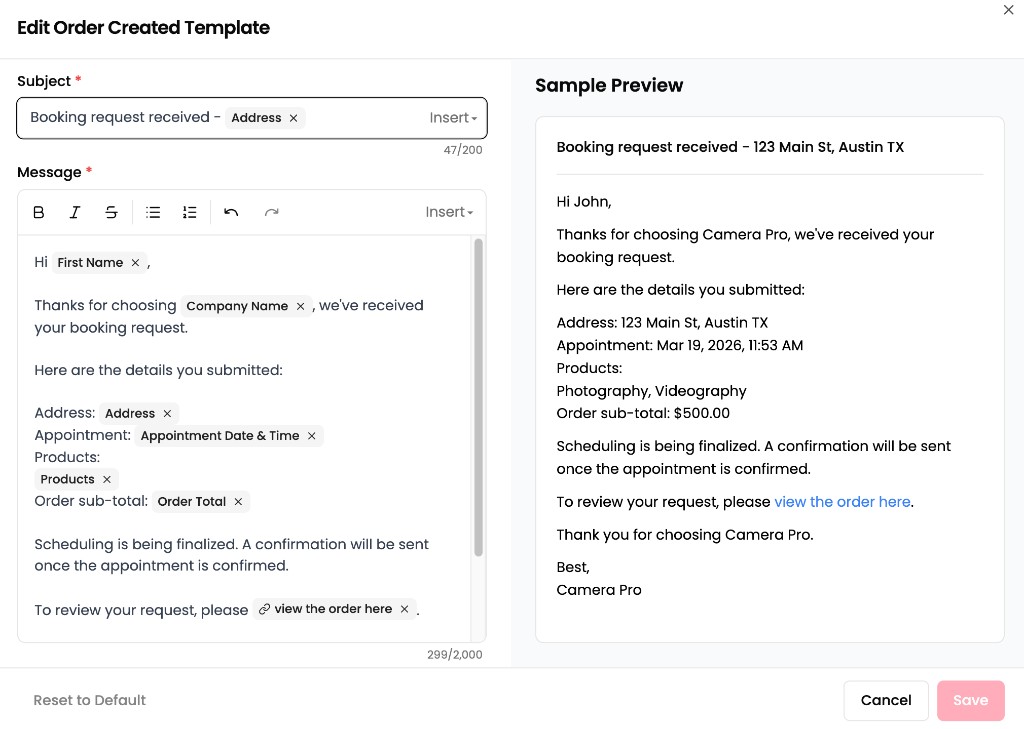
Task: Save the Order Created template
Action: click(x=970, y=700)
